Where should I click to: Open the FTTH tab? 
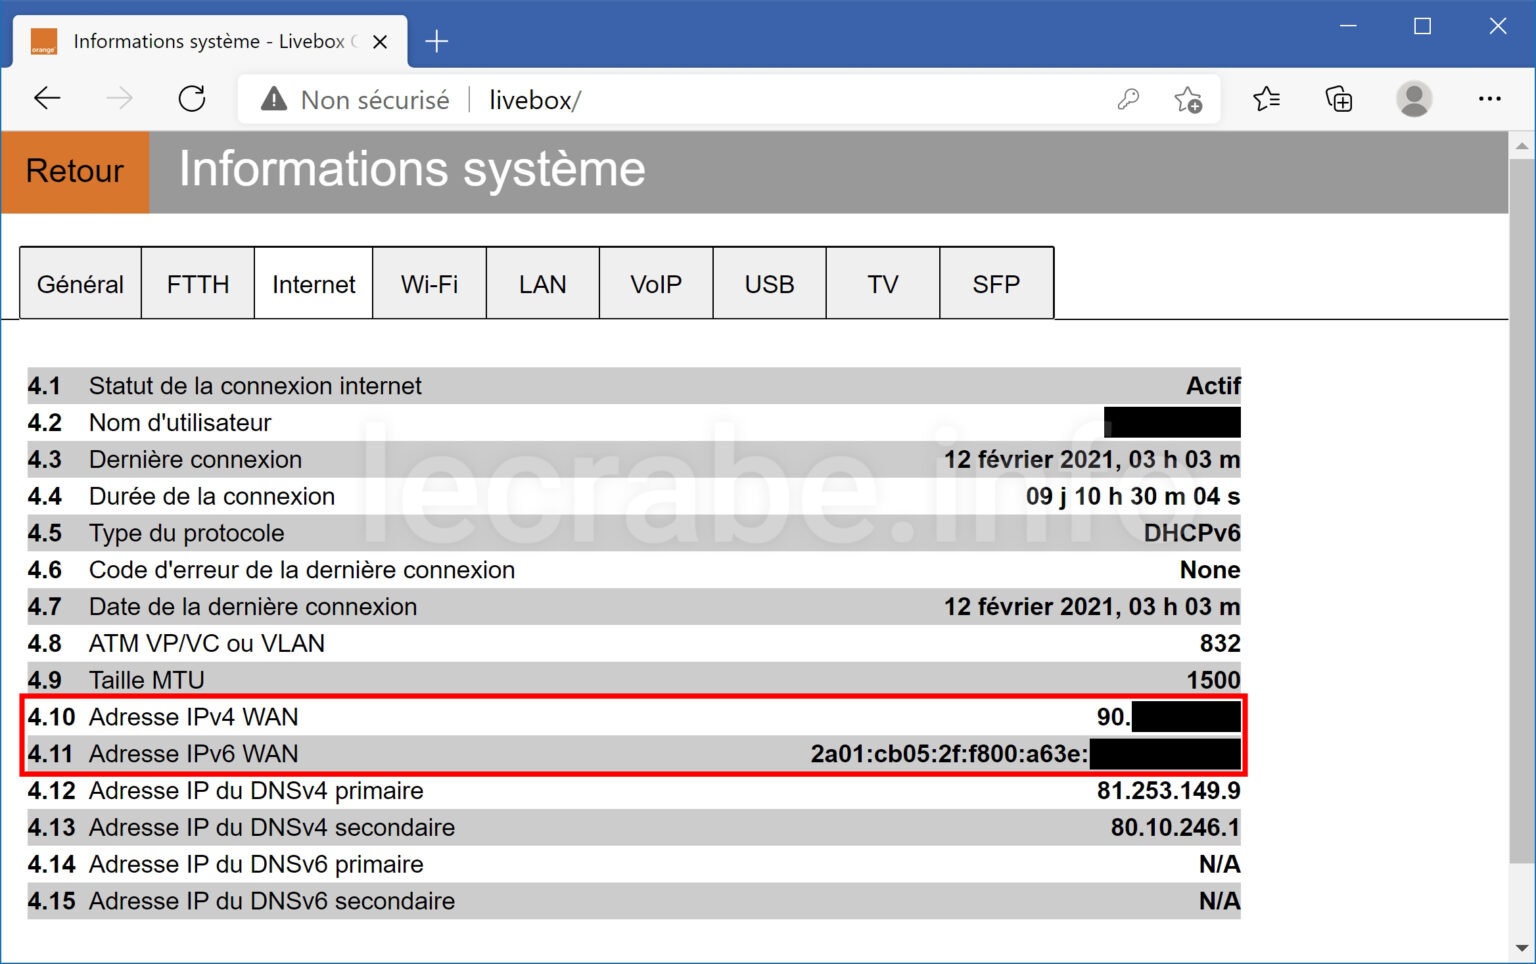point(197,283)
